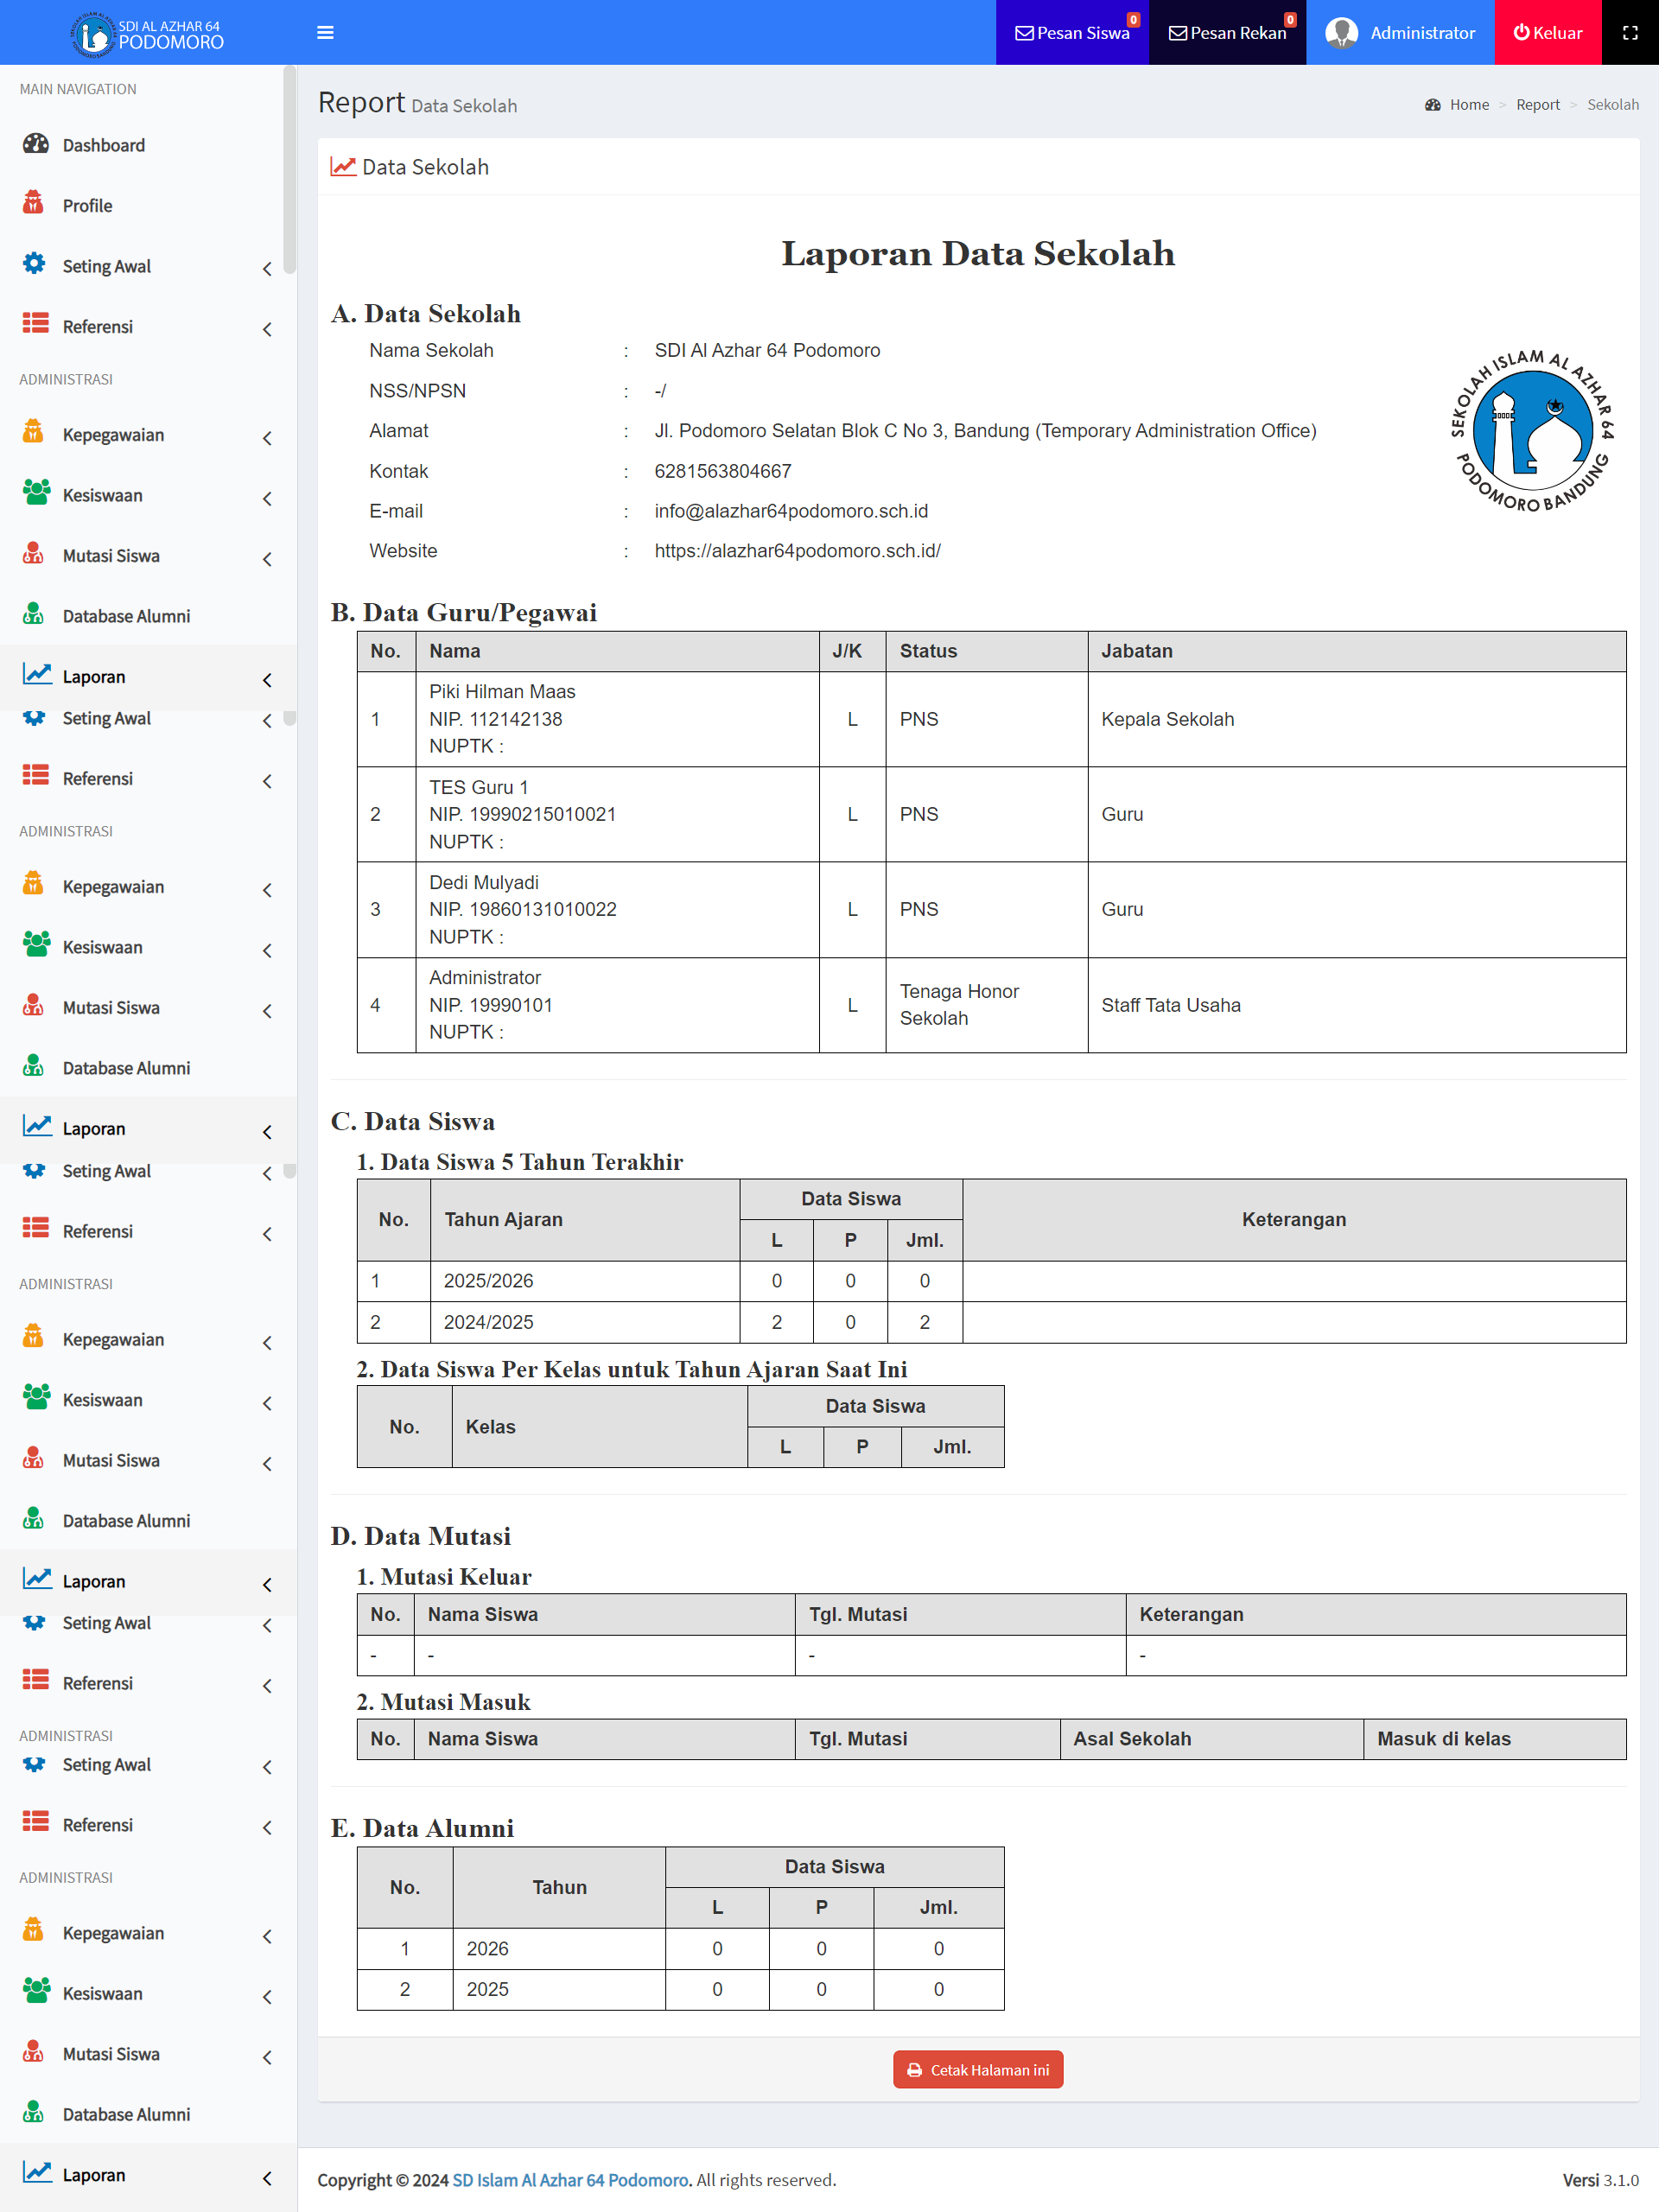Toggle the sidebar hamburger menu
This screenshot has height=2212, width=1659.
pyautogui.click(x=325, y=33)
